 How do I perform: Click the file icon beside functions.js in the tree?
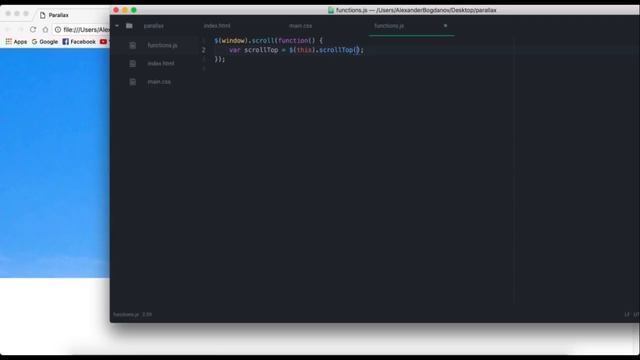[132, 45]
